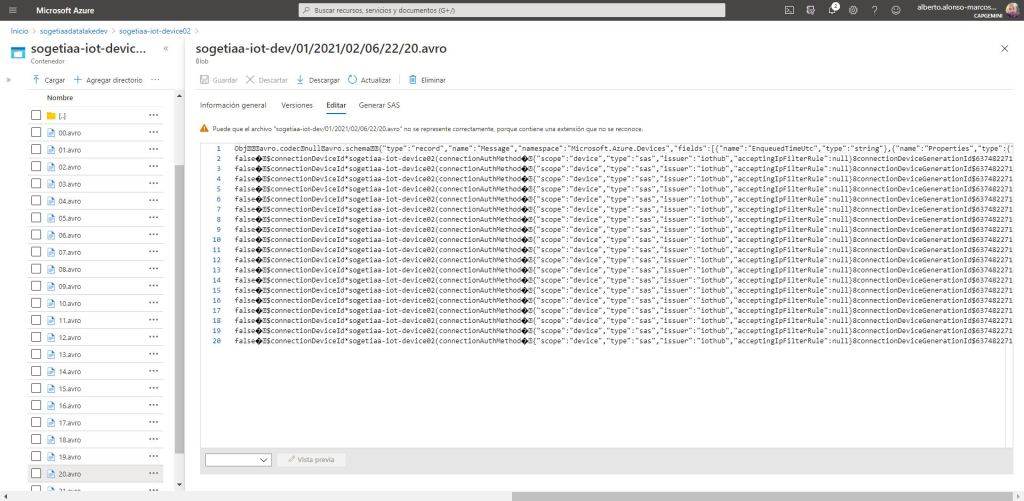1024x501 pixels.
Task: Open the directory and subscription filter icon
Action: tap(811, 9)
